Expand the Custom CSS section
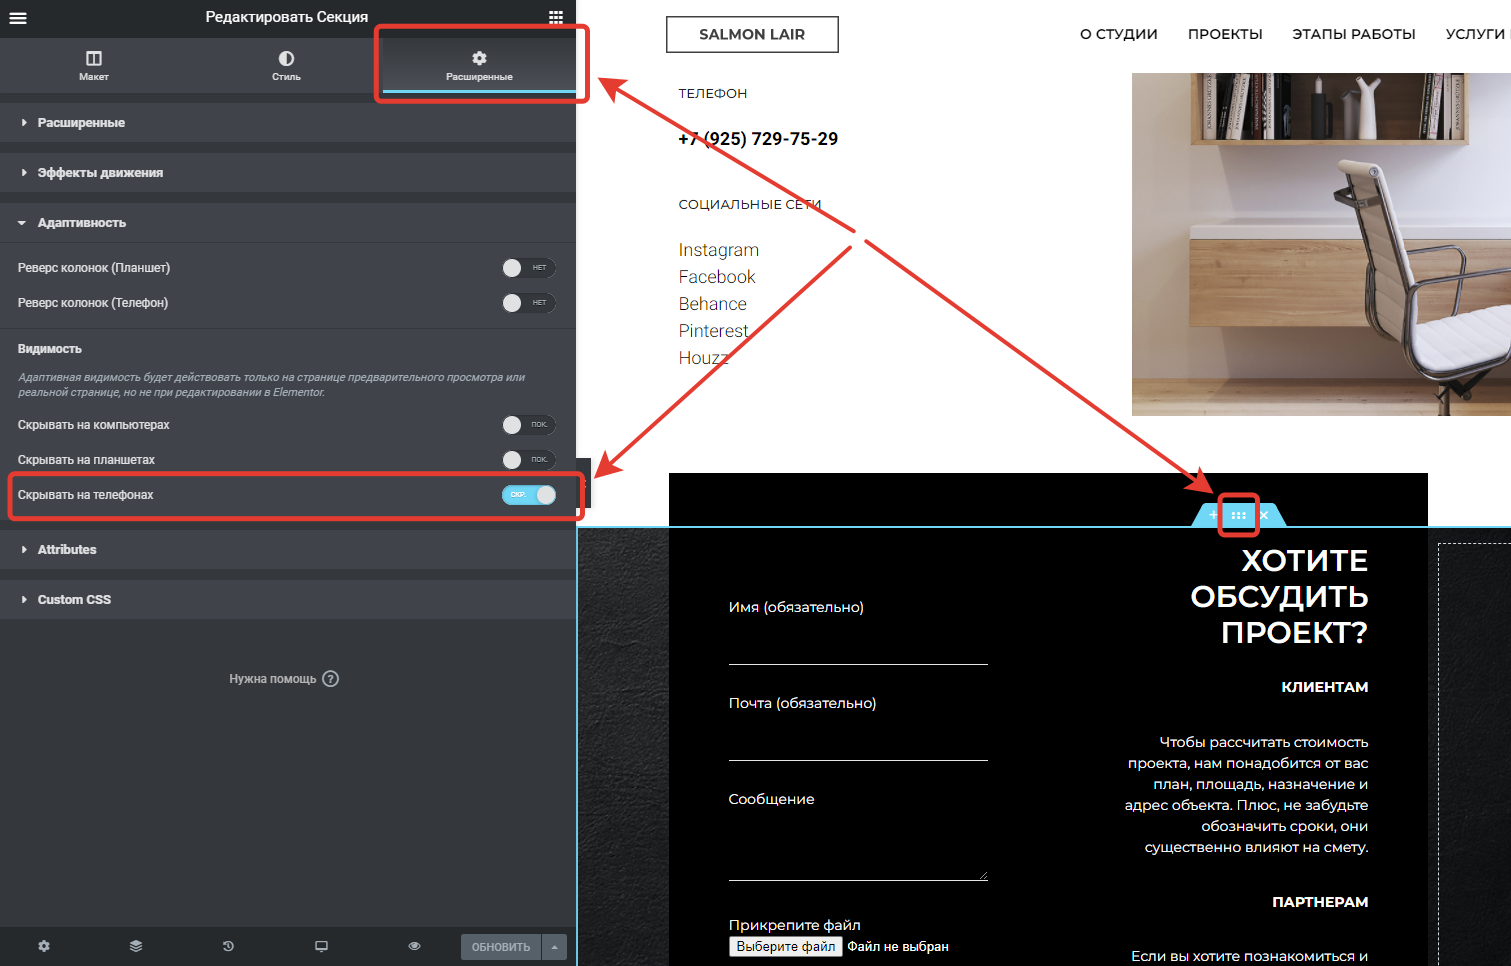Image resolution: width=1511 pixels, height=966 pixels. [x=74, y=600]
